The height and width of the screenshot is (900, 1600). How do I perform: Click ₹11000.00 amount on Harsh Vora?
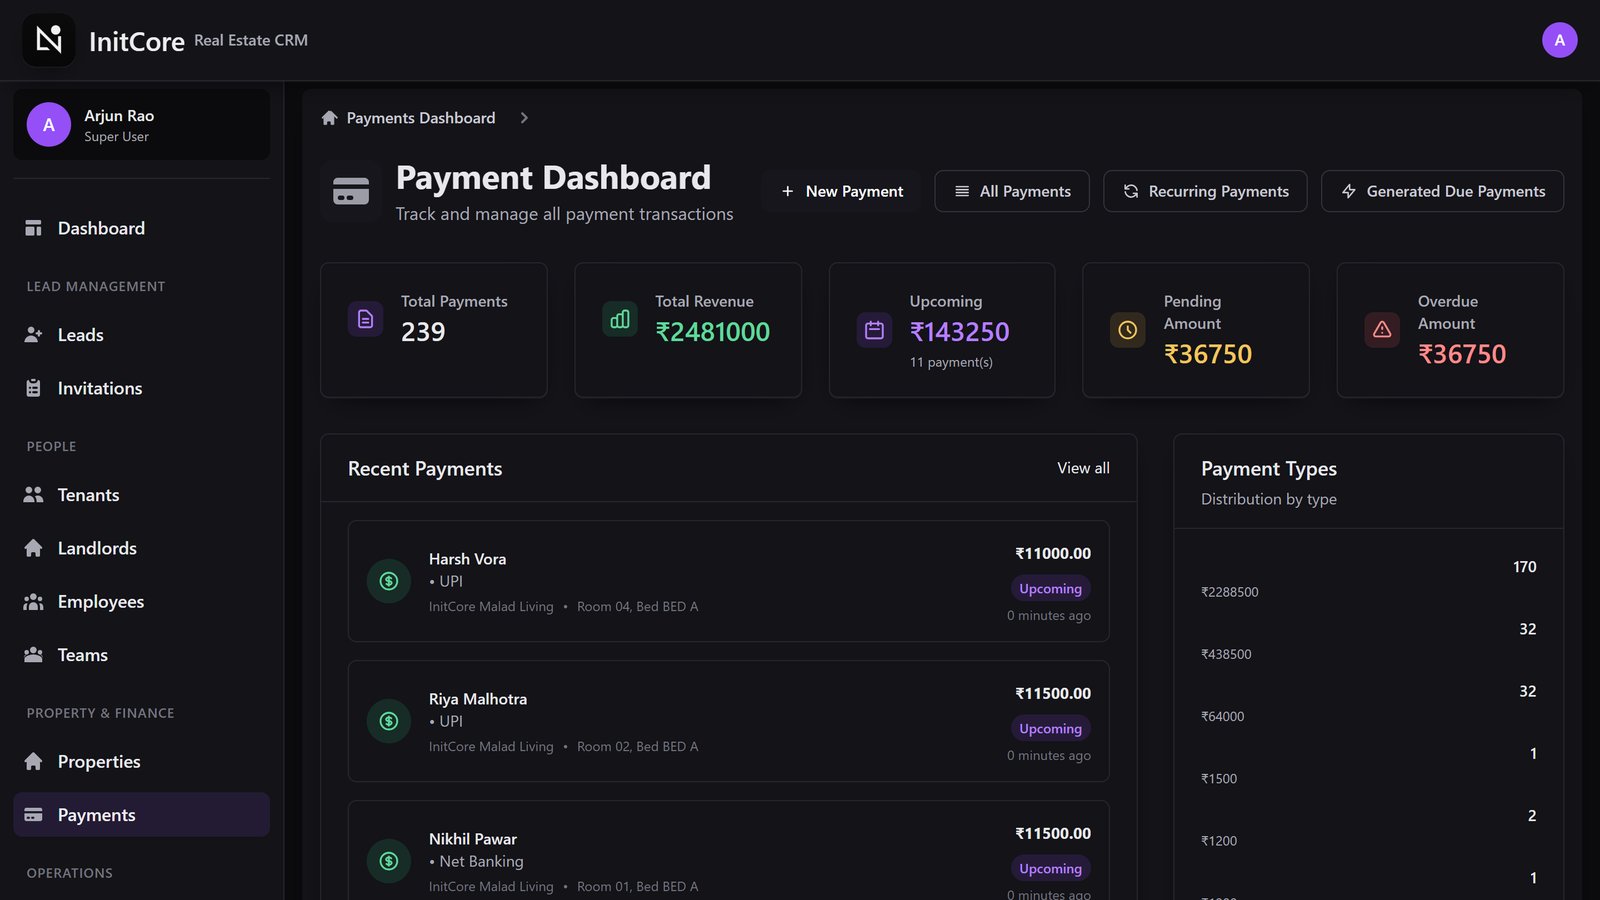[1053, 553]
